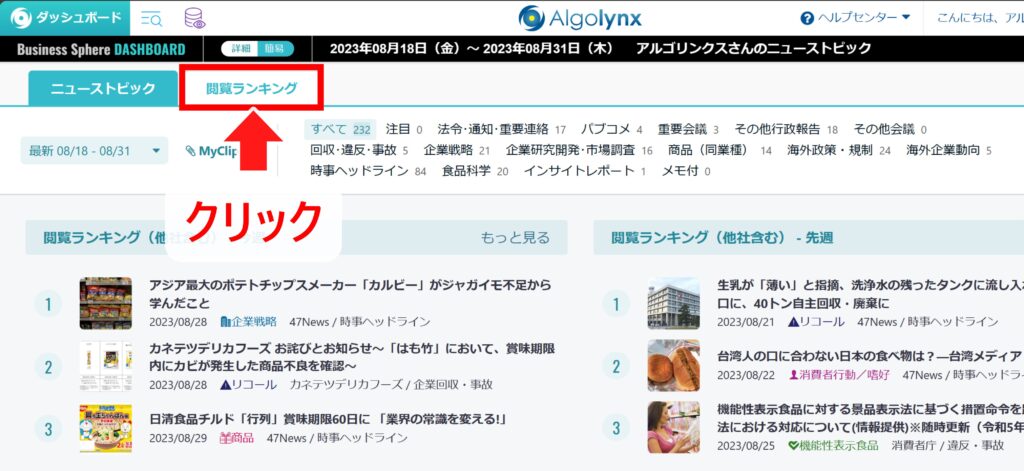Filter news by 食品科学 category

pyautogui.click(x=468, y=171)
